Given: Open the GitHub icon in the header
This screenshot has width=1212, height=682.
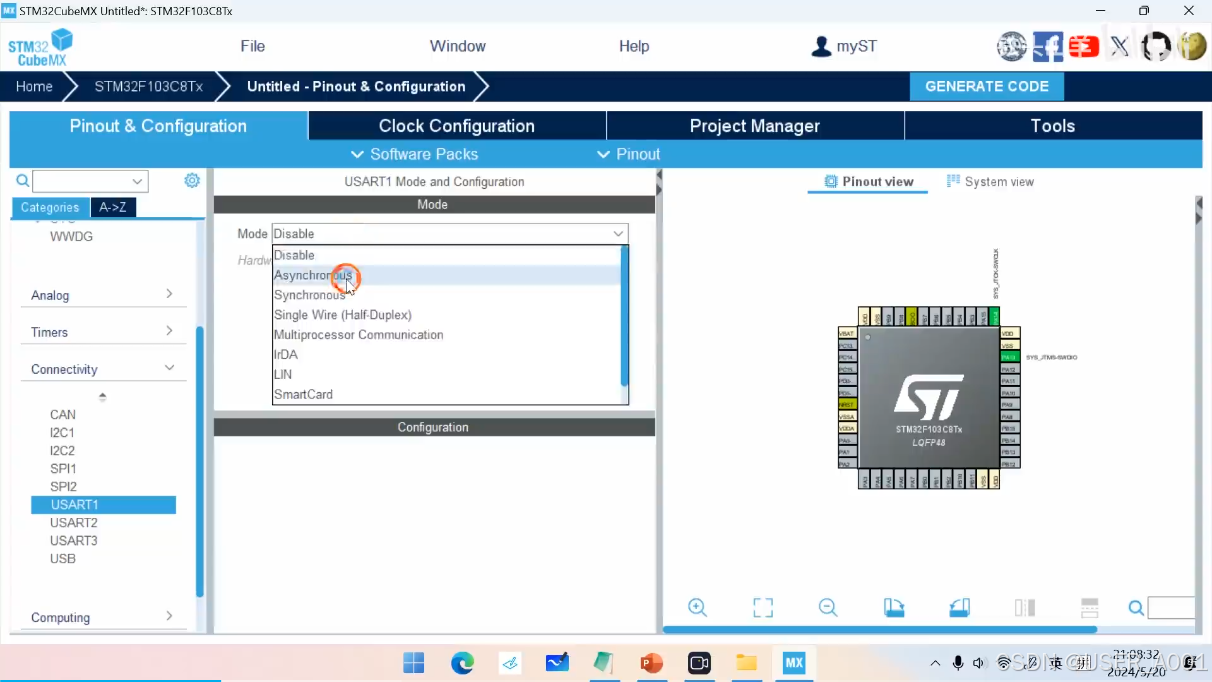Looking at the screenshot, I should [1156, 46].
